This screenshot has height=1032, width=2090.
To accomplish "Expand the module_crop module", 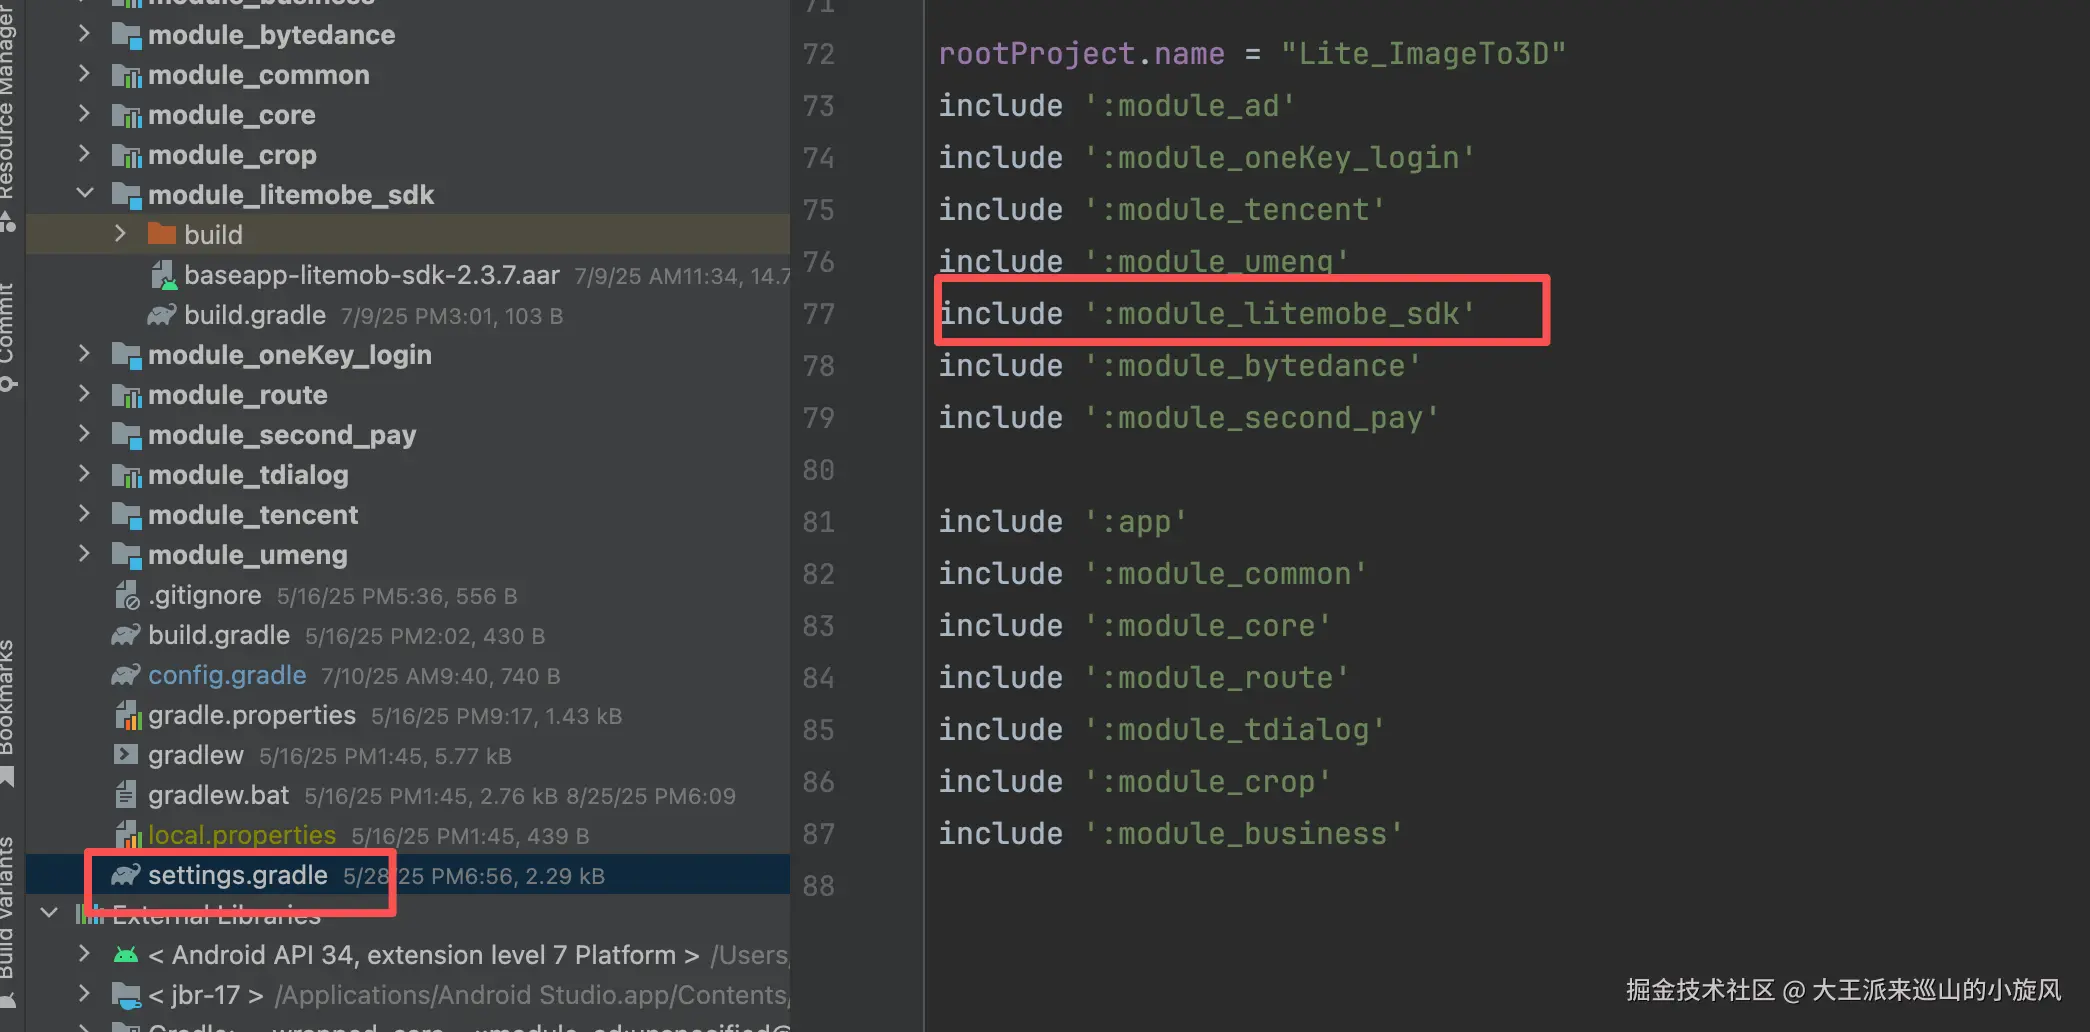I will coord(85,154).
